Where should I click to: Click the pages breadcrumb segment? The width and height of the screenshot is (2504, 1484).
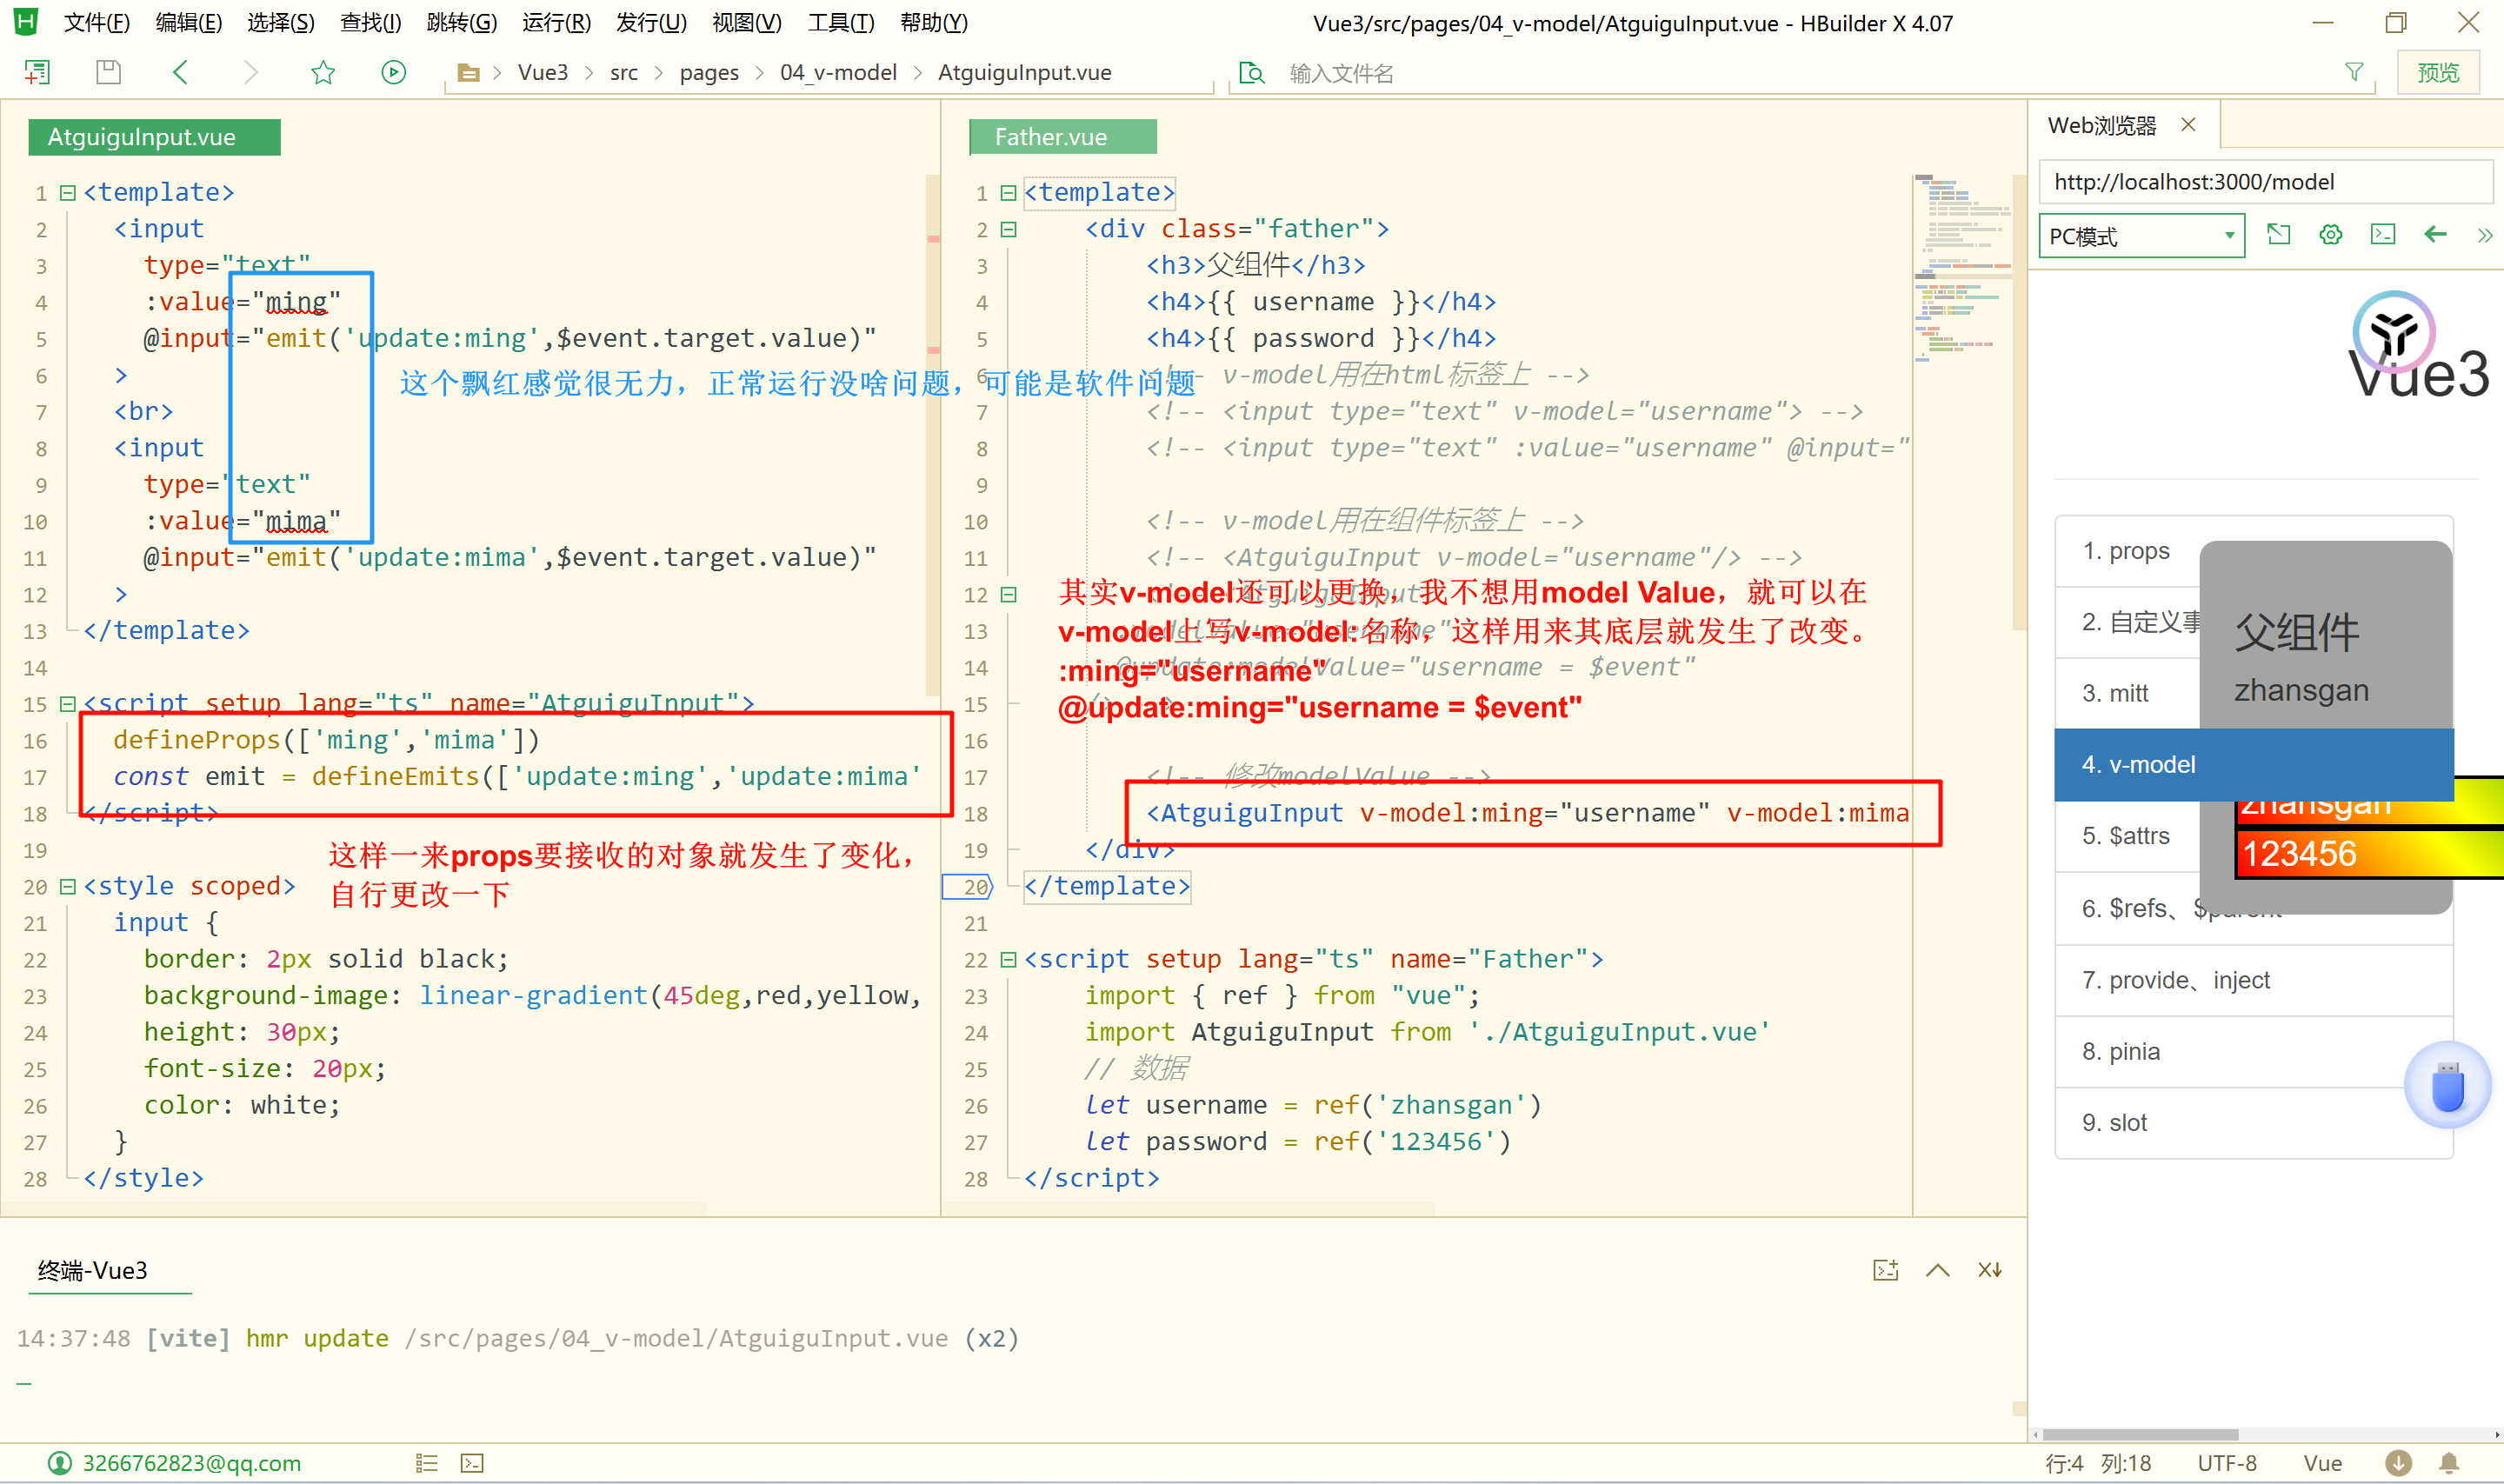click(x=708, y=72)
